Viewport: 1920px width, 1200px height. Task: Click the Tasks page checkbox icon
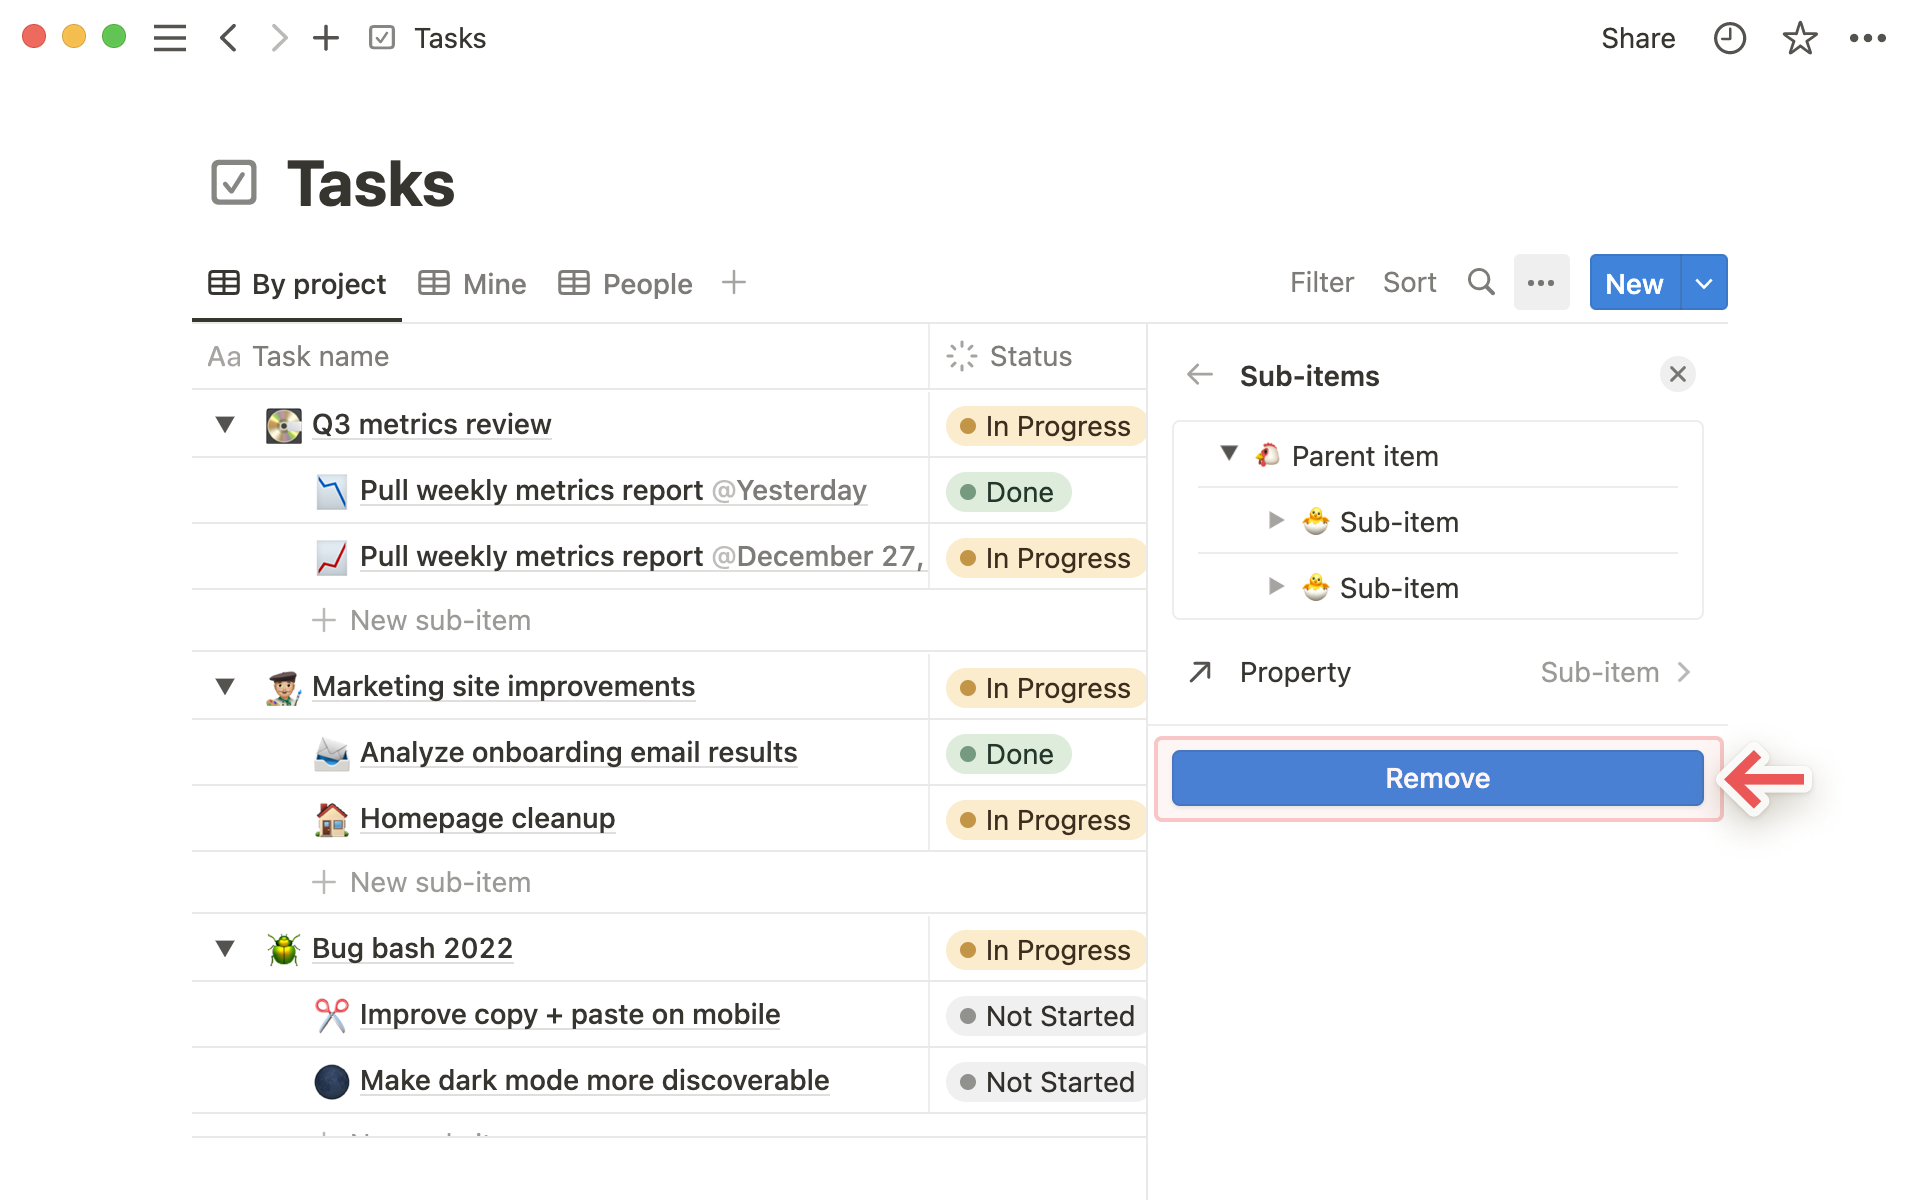(x=234, y=184)
